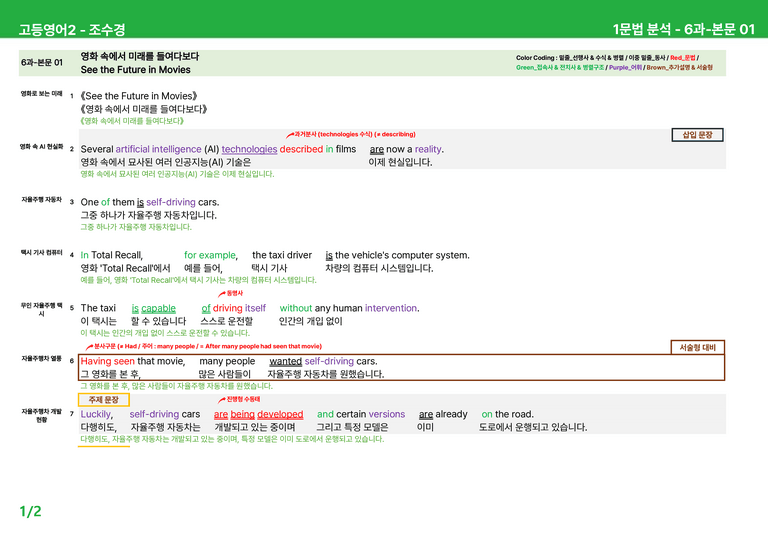Click the green phrase "for example,"
768x543 pixels.
(x=211, y=255)
